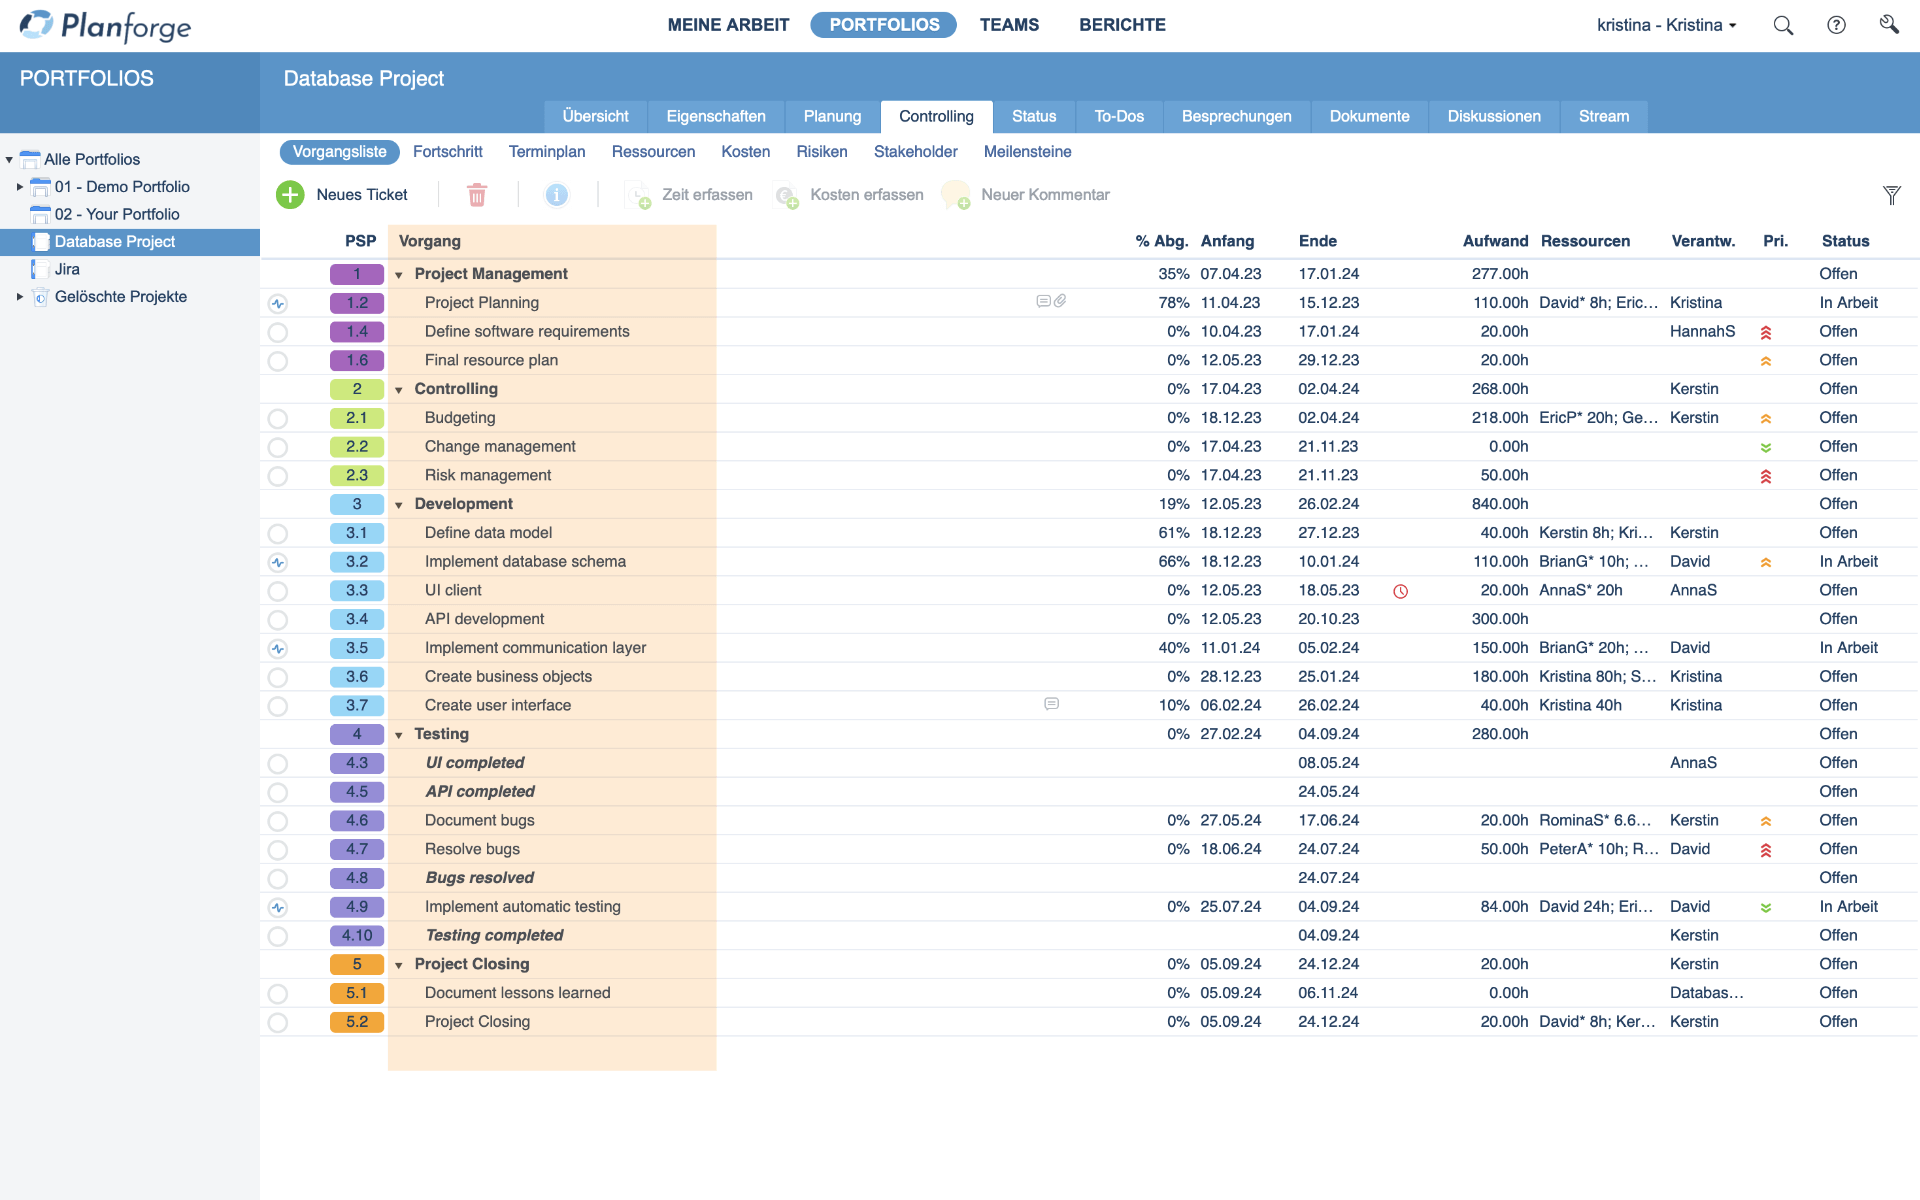Viewport: 1920px width, 1200px height.
Task: Click the activity status toggle on Implement database schema
Action: pyautogui.click(x=278, y=562)
